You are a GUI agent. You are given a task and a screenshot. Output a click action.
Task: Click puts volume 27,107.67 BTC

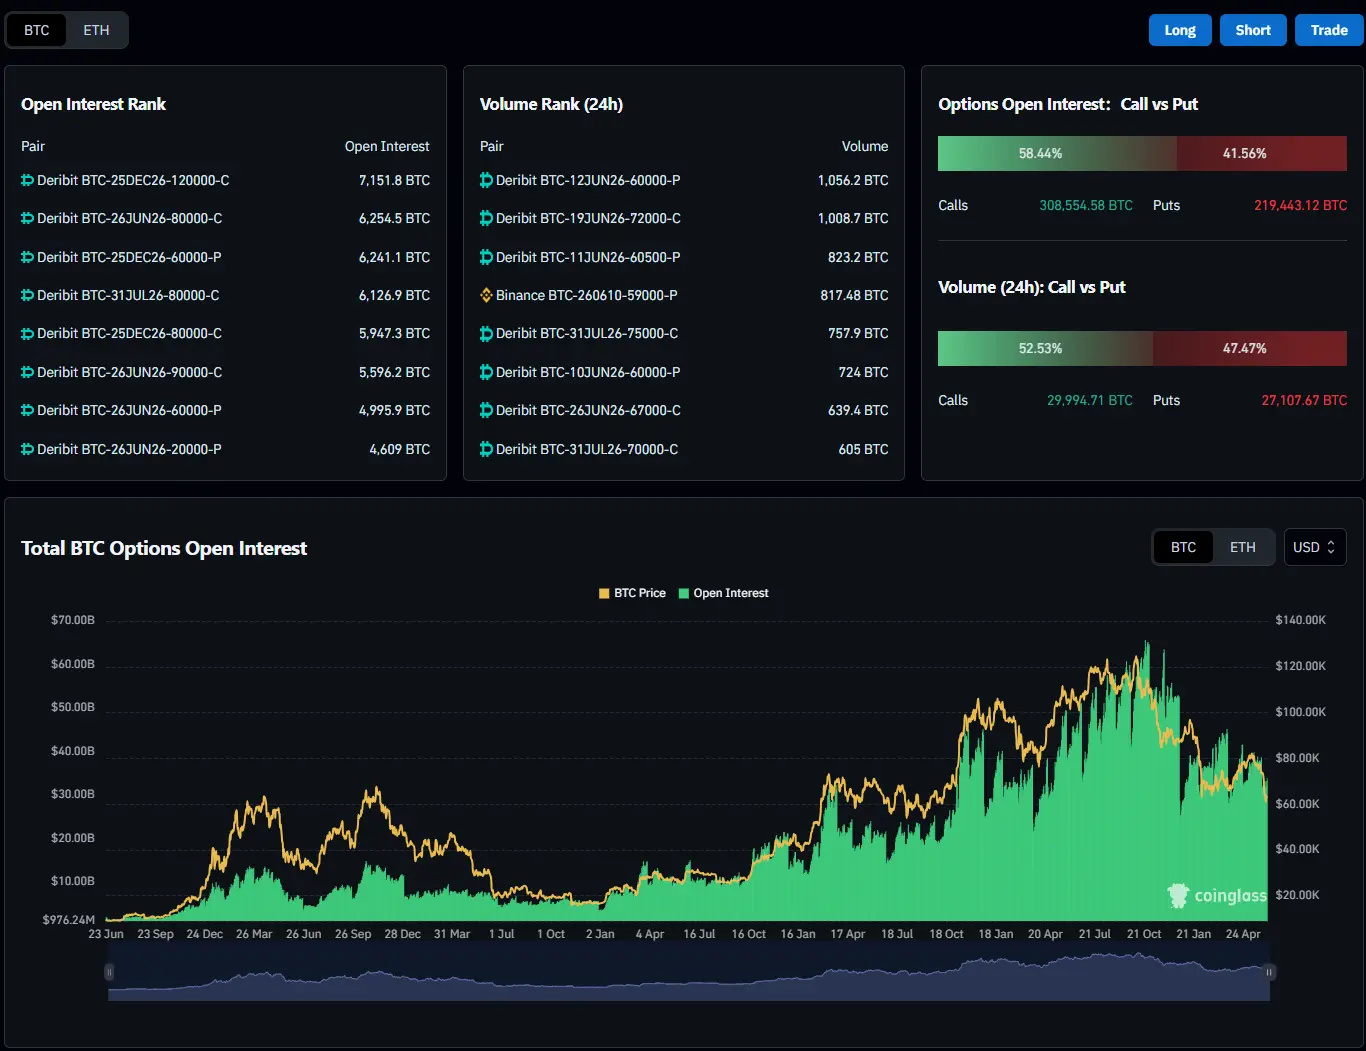click(1304, 401)
